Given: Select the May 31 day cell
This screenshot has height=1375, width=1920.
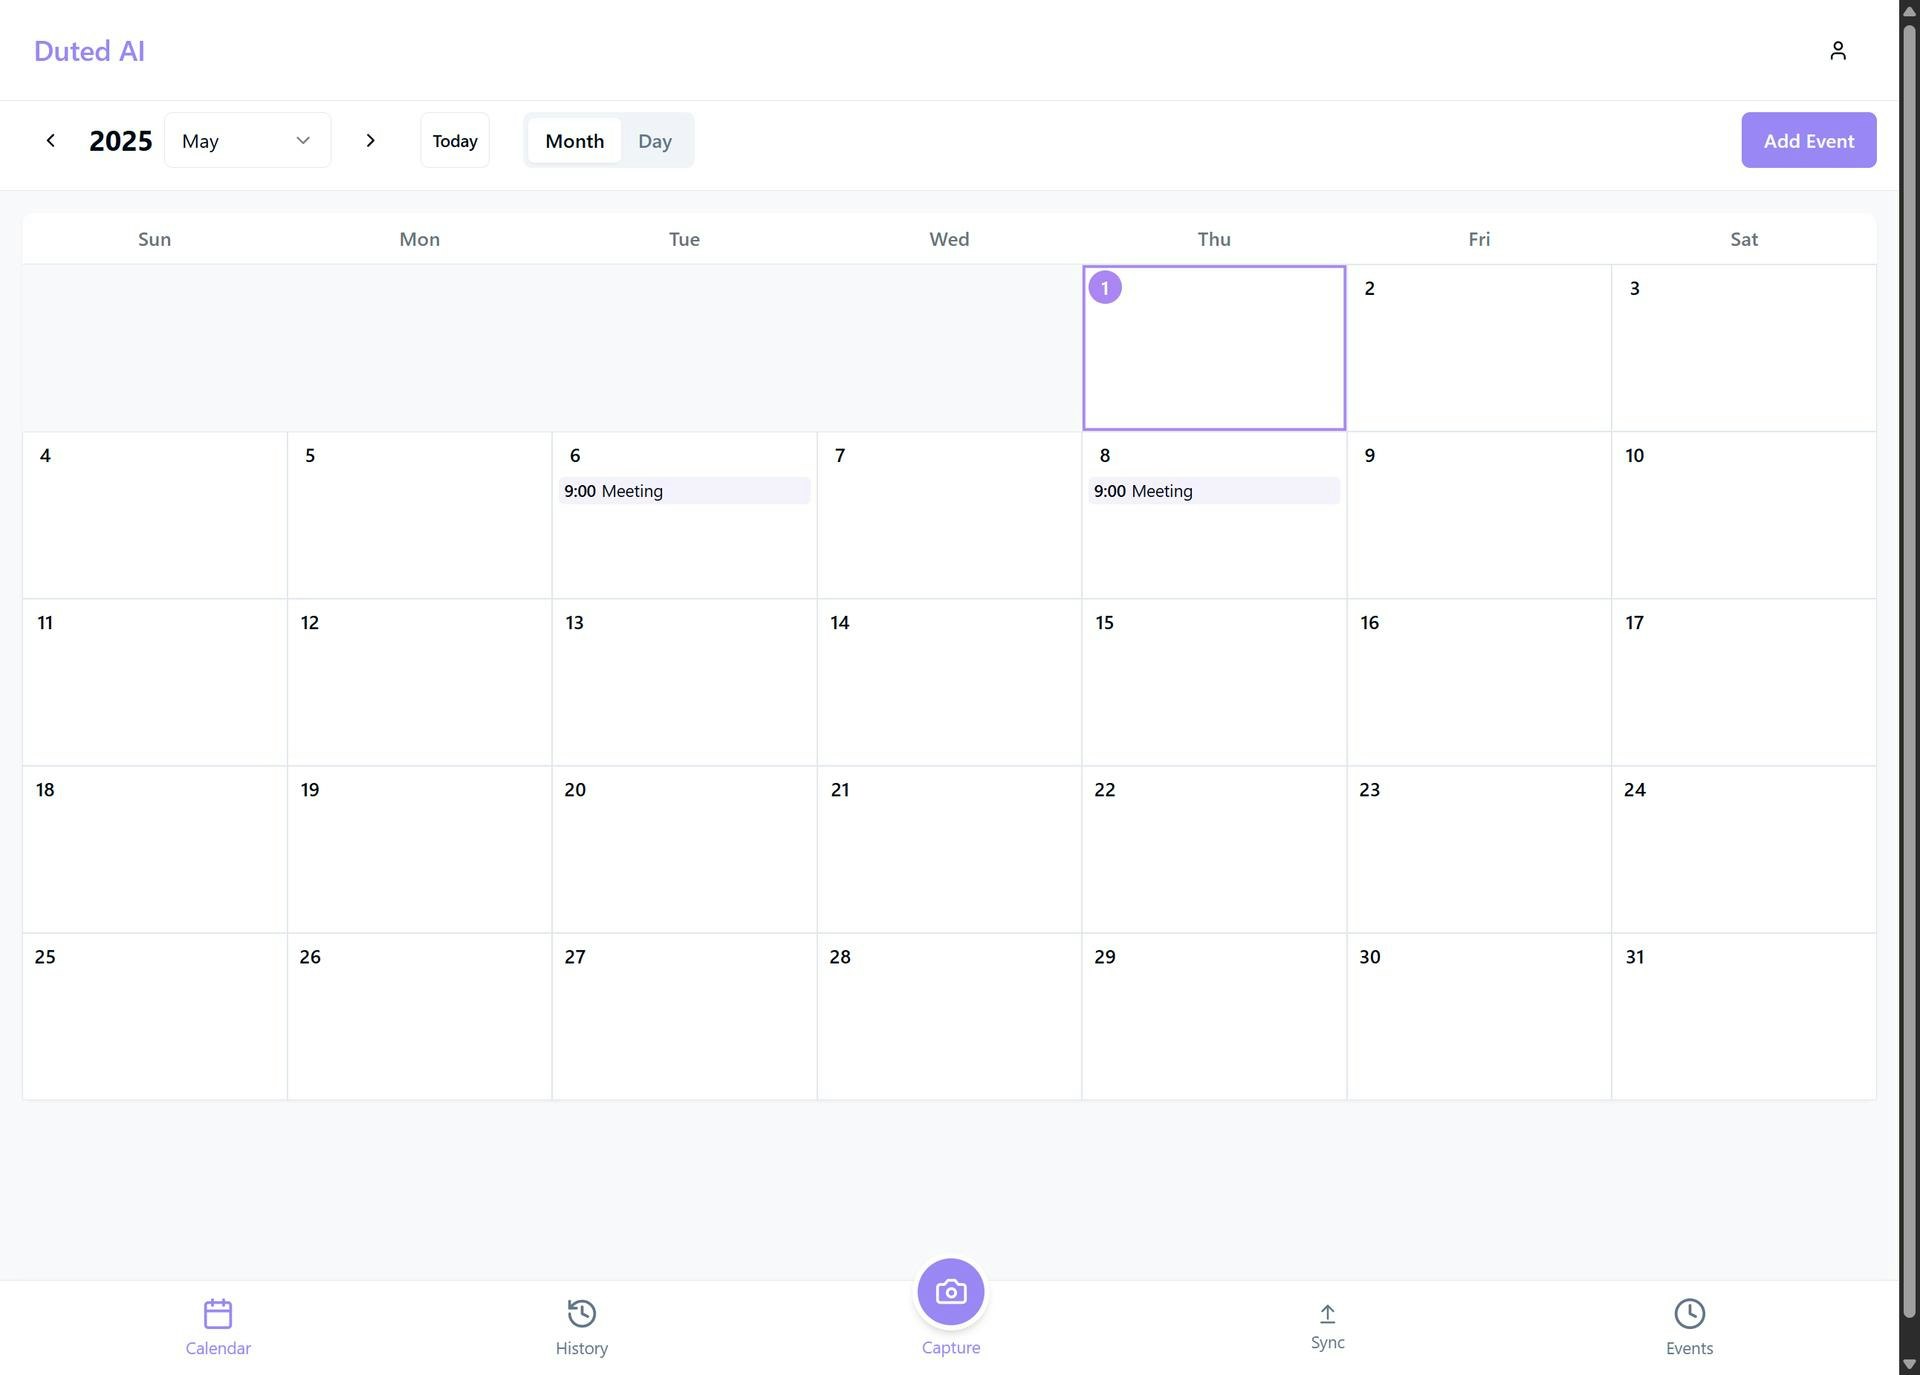Looking at the screenshot, I should click(1743, 1017).
